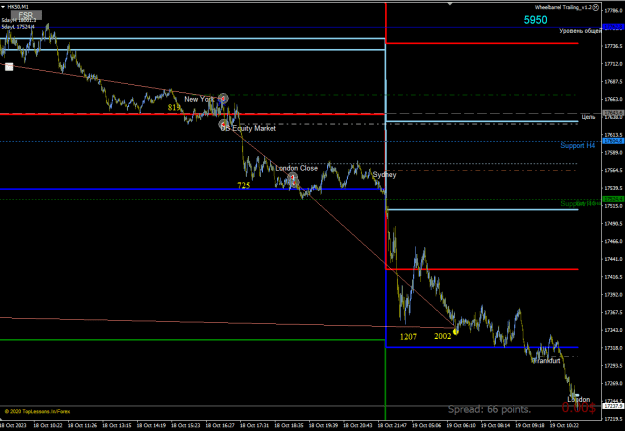This screenshot has height=431, width=625.
Task: Click the 5dayL 17524.4 label
Action: (x=18, y=27)
